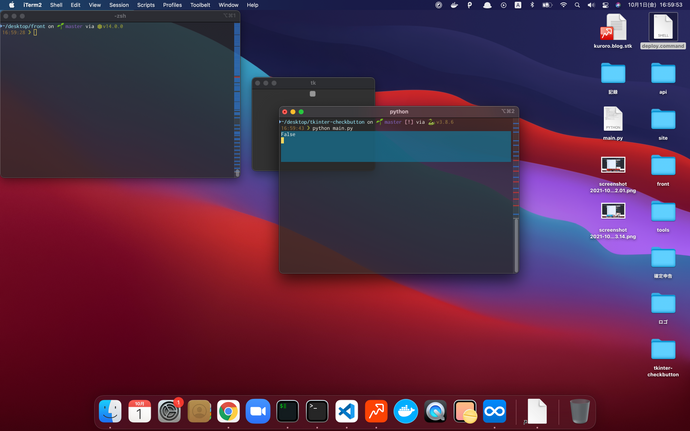The height and width of the screenshot is (431, 690).
Task: Open Finder from the Dock
Action: click(110, 411)
